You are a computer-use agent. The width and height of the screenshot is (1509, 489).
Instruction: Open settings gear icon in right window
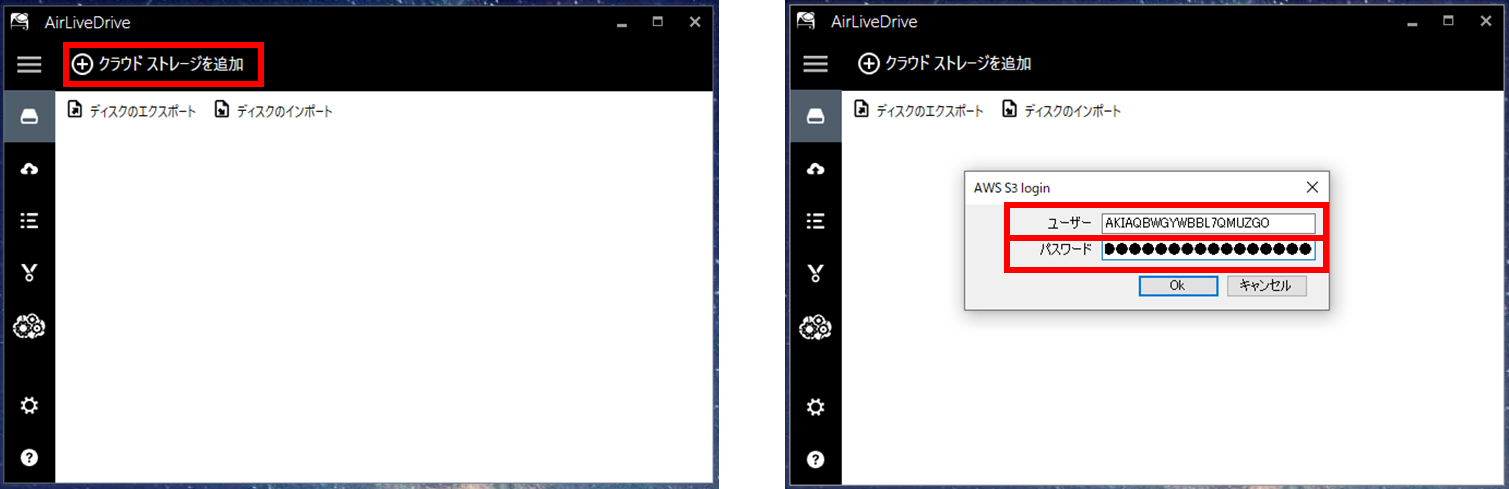(x=816, y=405)
